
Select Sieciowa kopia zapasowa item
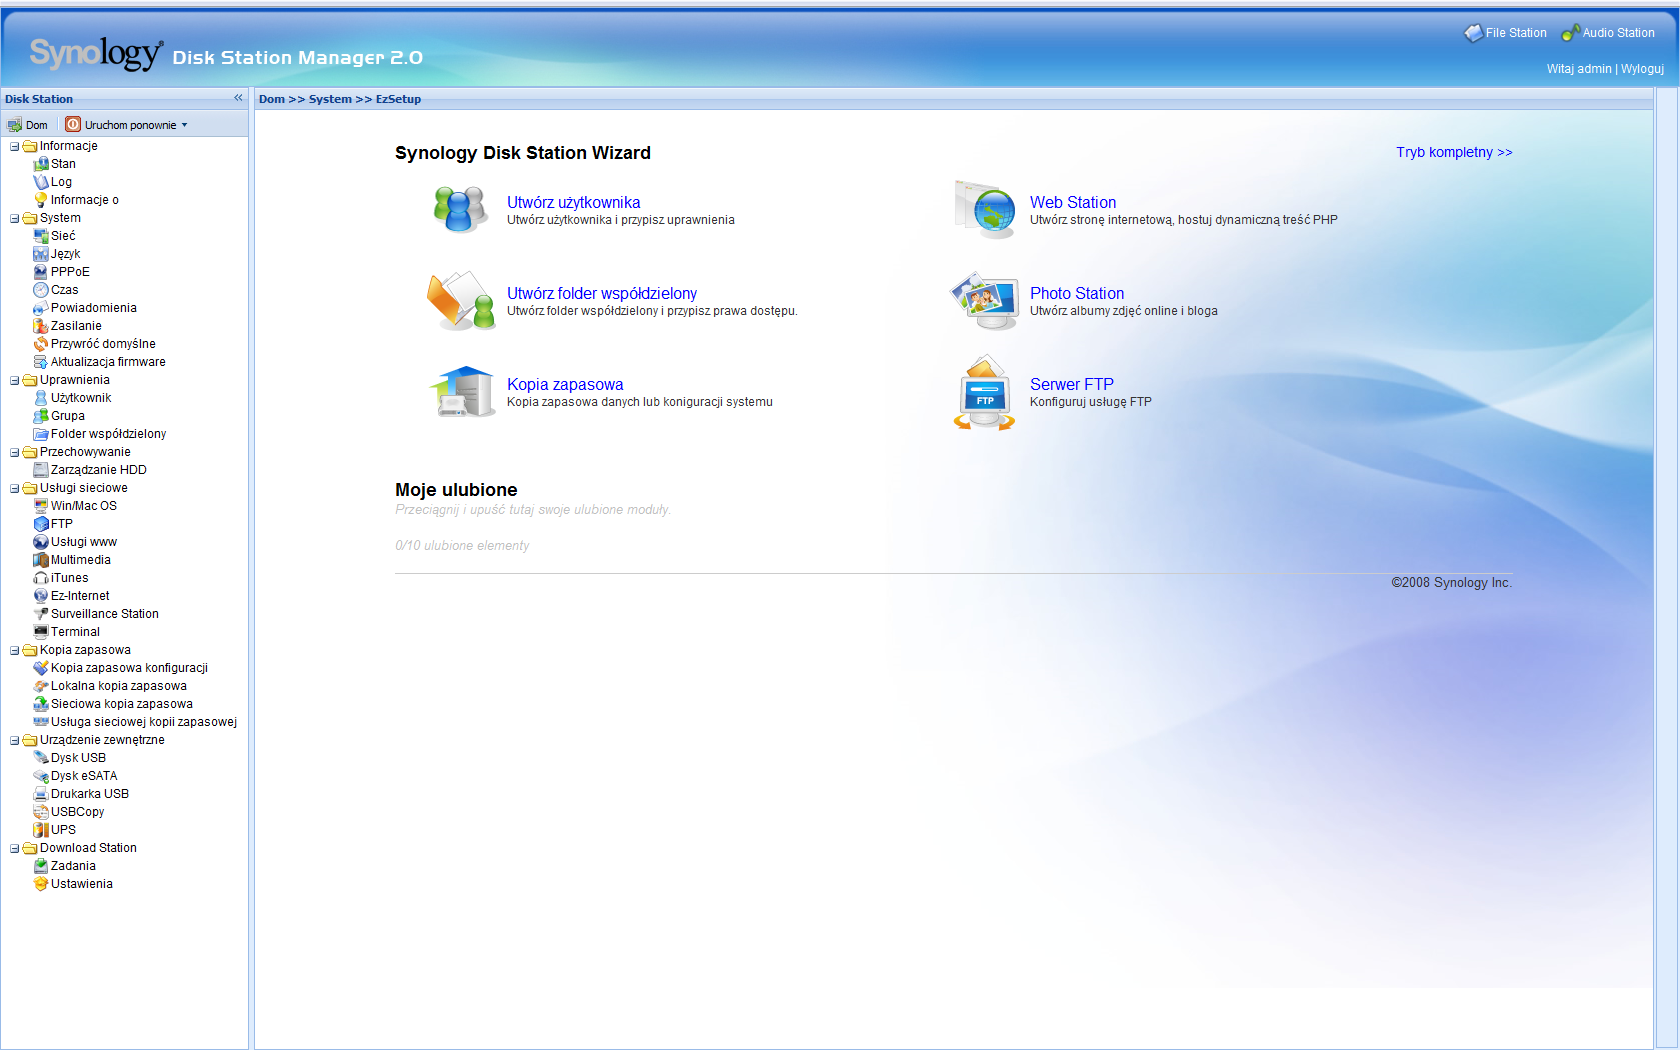pyautogui.click(x=122, y=704)
